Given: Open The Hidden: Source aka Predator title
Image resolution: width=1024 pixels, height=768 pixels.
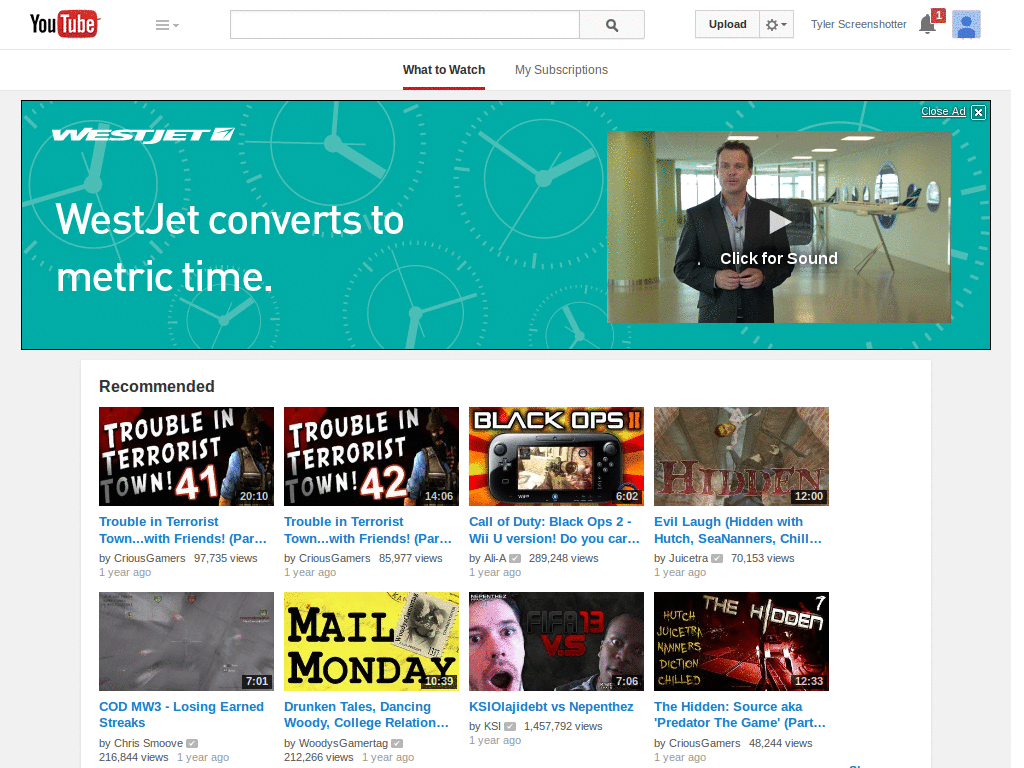Looking at the screenshot, I should pyautogui.click(x=740, y=714).
